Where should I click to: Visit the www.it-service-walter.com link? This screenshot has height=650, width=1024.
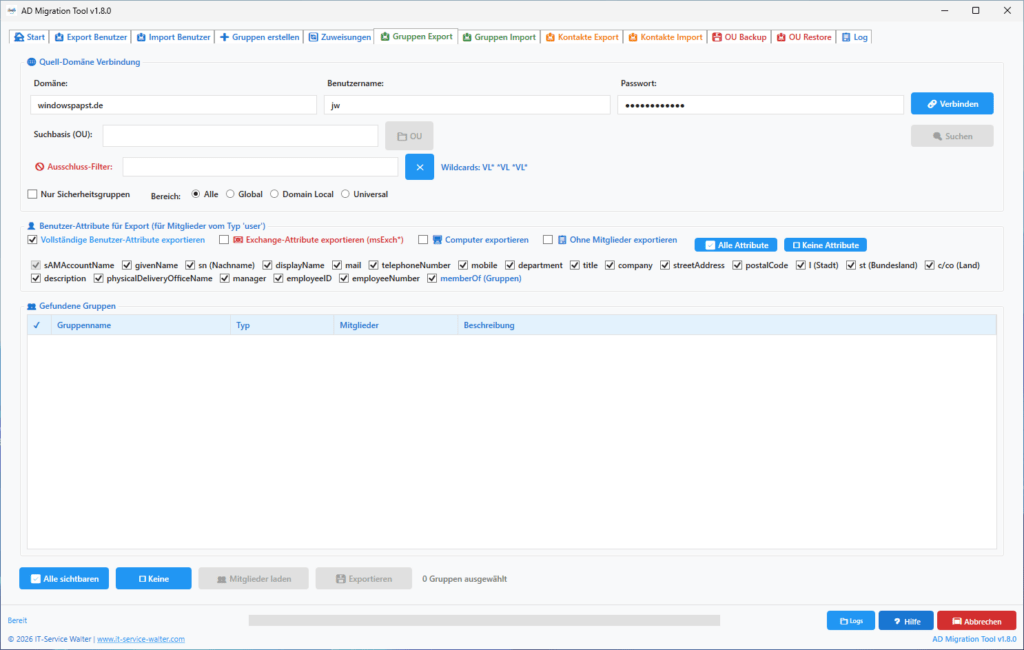[x=140, y=639]
